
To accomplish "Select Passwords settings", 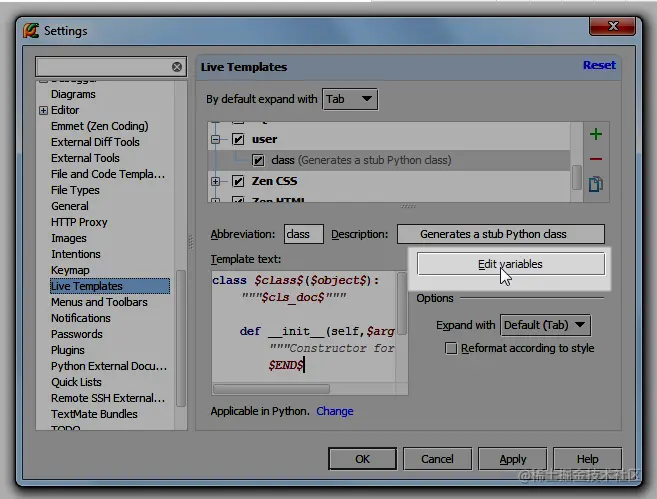I will pyautogui.click(x=77, y=334).
